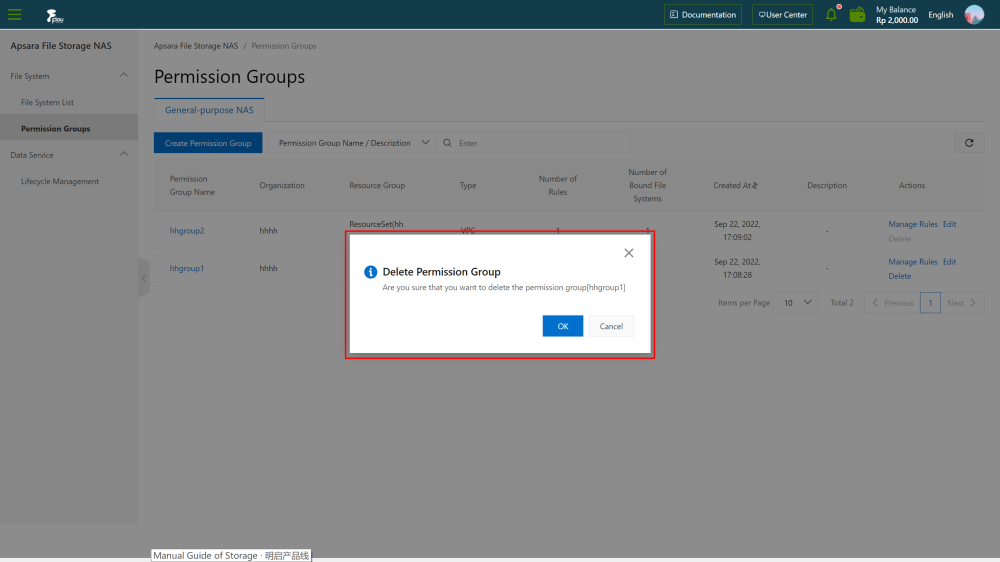Click the Apsara File Storage NAS sidebar title
The width and height of the screenshot is (1000, 562).
click(x=61, y=46)
